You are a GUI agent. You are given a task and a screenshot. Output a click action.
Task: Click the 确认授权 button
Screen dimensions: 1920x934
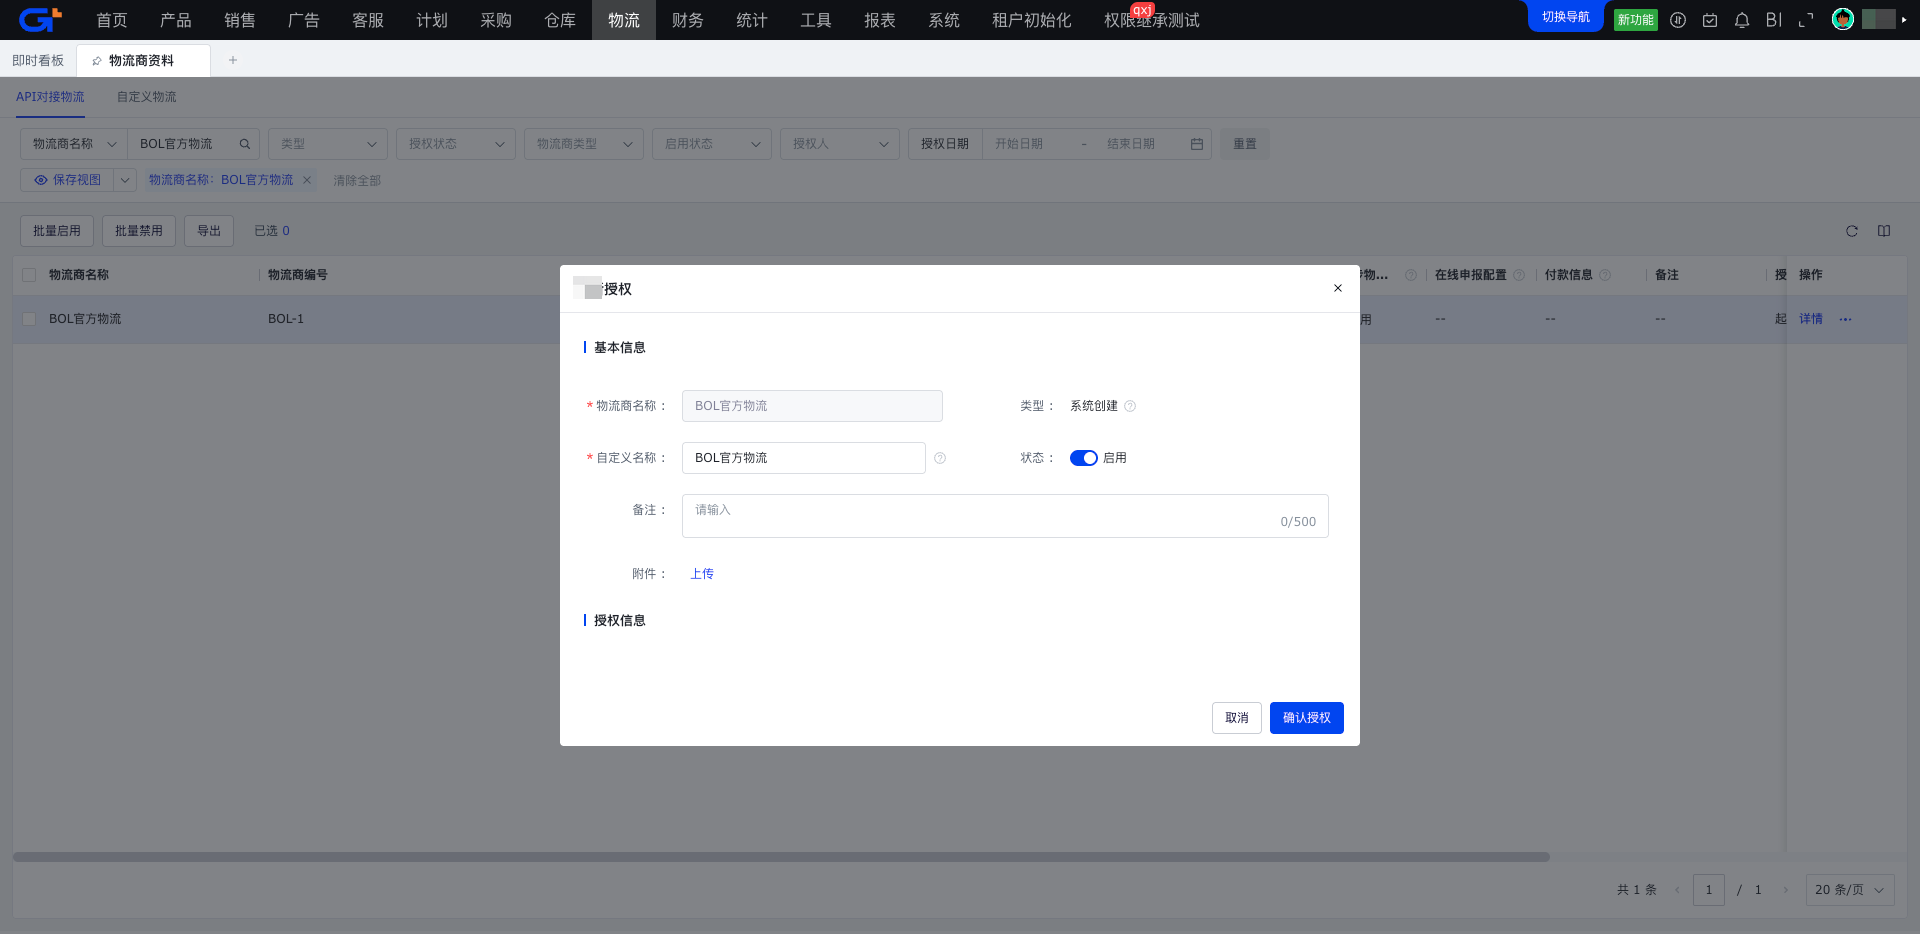point(1306,718)
